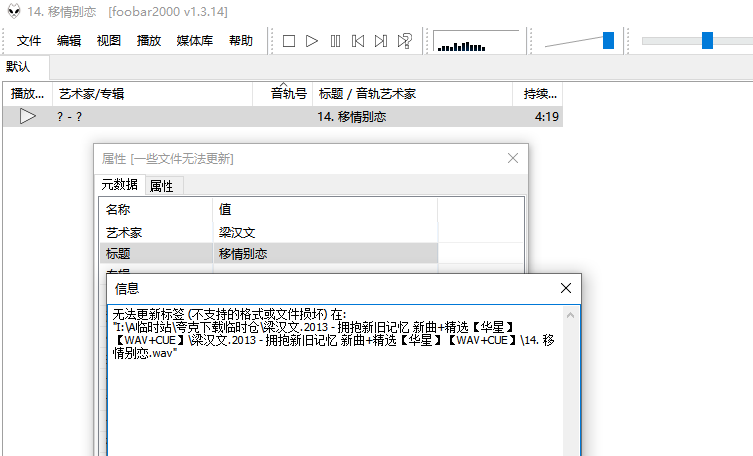Click the foobar2000 alien app icon
753x456 pixels.
(x=14, y=12)
